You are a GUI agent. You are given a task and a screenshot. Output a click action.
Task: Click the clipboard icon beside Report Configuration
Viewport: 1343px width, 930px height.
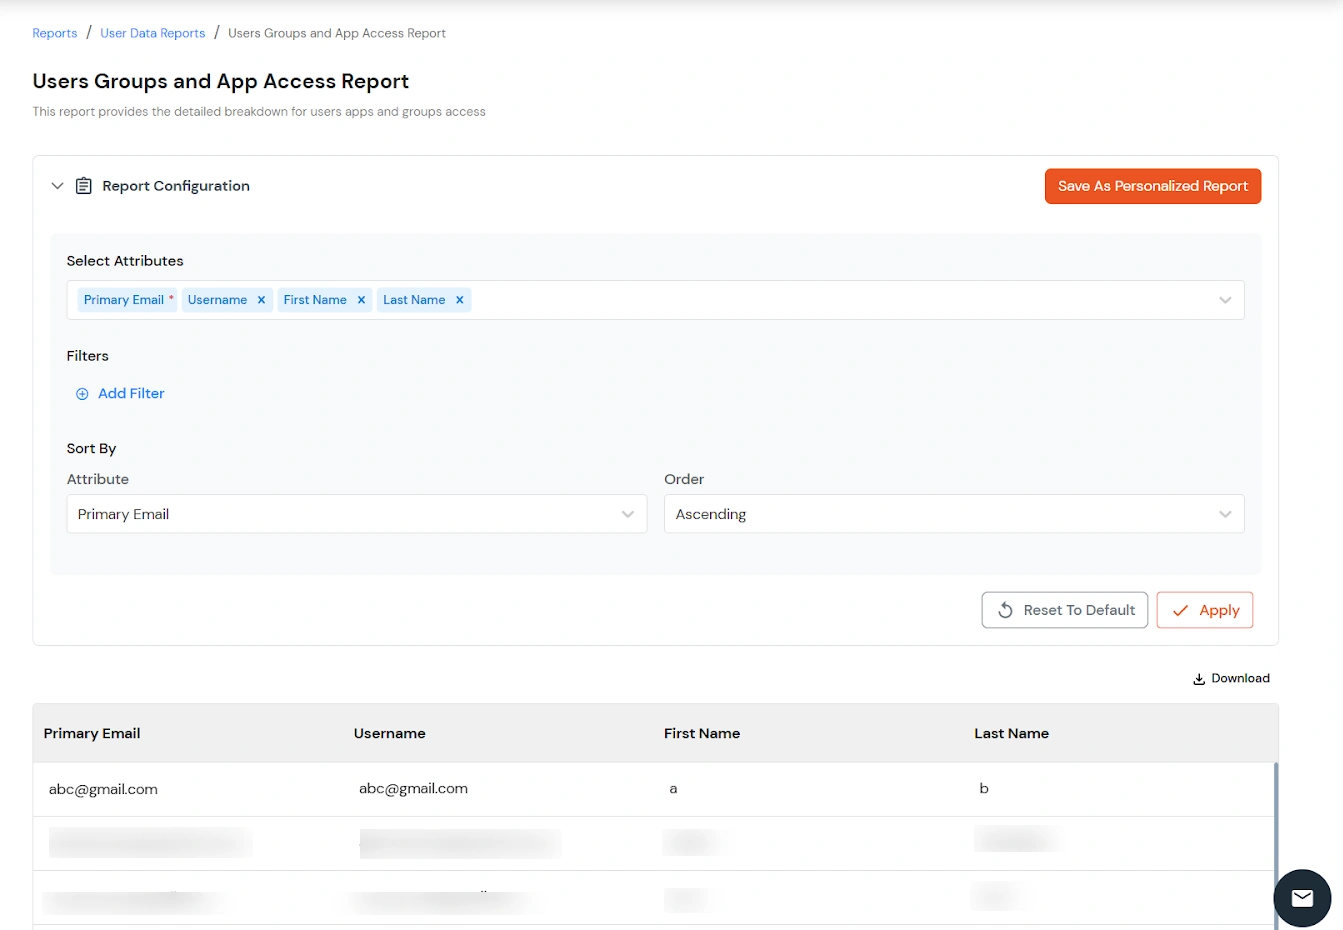point(84,186)
